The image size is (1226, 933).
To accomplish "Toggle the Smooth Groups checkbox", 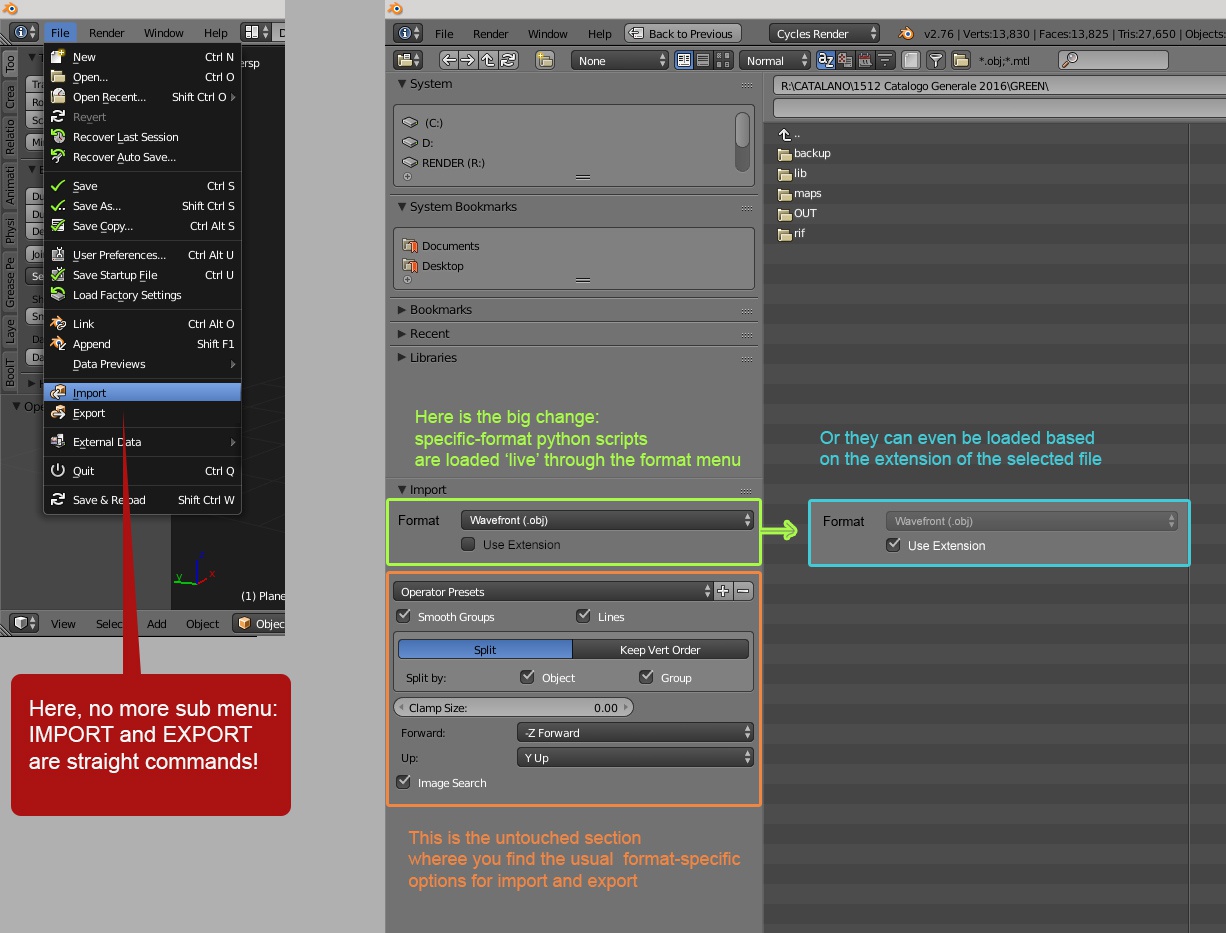I will [404, 616].
